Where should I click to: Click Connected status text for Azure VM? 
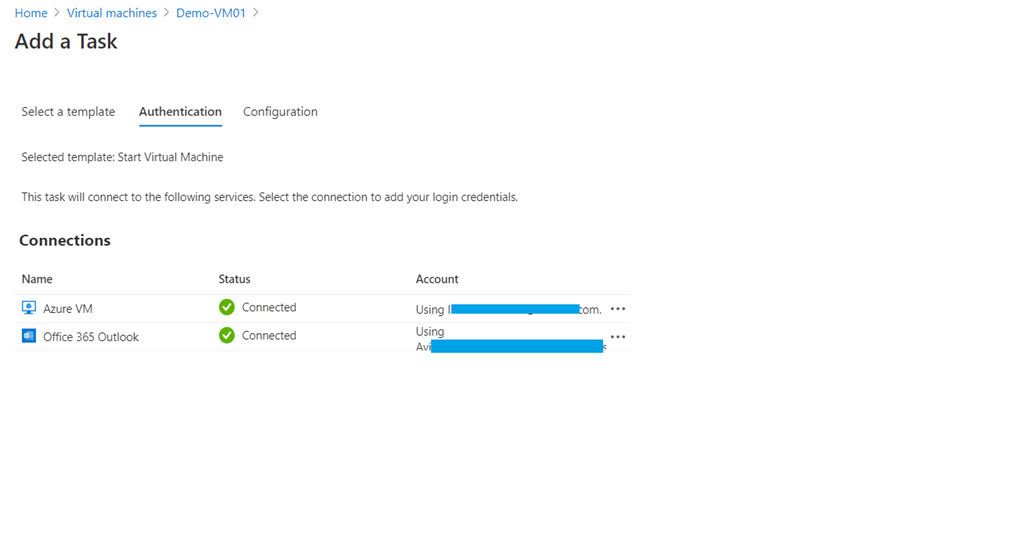coord(269,307)
